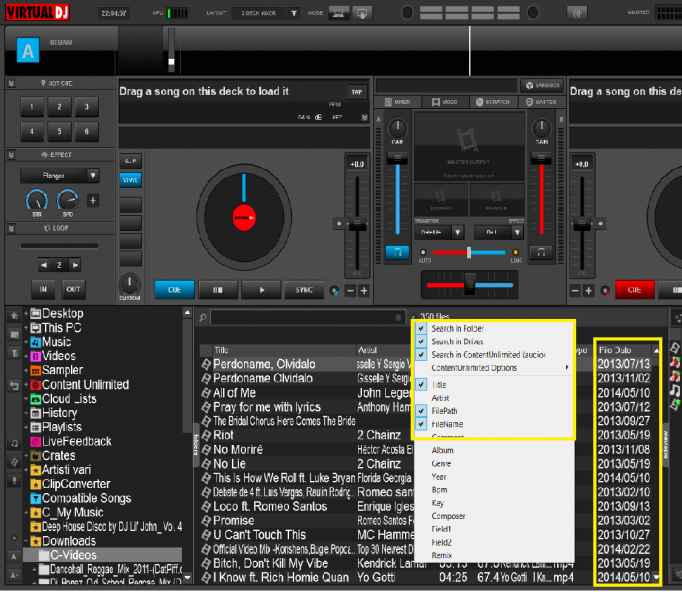This screenshot has width=682, height=600.
Task: Click hot cue button 1
Action: point(32,107)
